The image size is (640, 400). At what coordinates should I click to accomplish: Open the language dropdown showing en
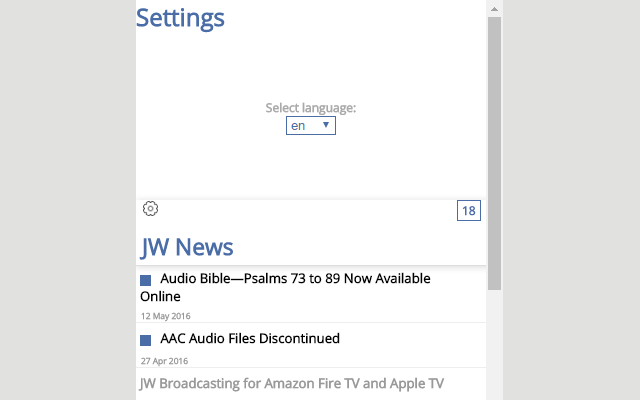(311, 126)
